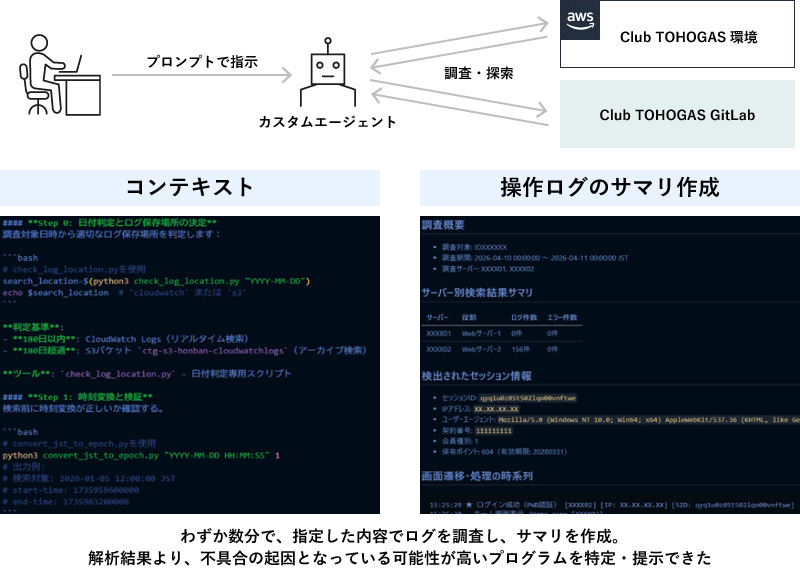Click the line 検索前に時刻変換が正しいか確認する。
The height and width of the screenshot is (570, 800).
[x=83, y=409]
